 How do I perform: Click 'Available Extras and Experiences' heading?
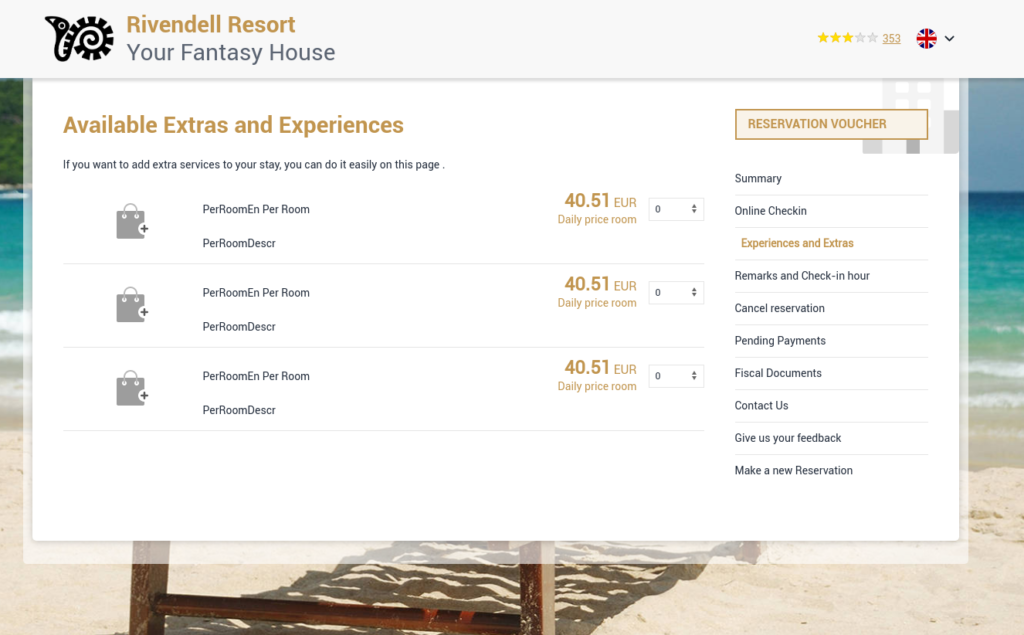(233, 125)
